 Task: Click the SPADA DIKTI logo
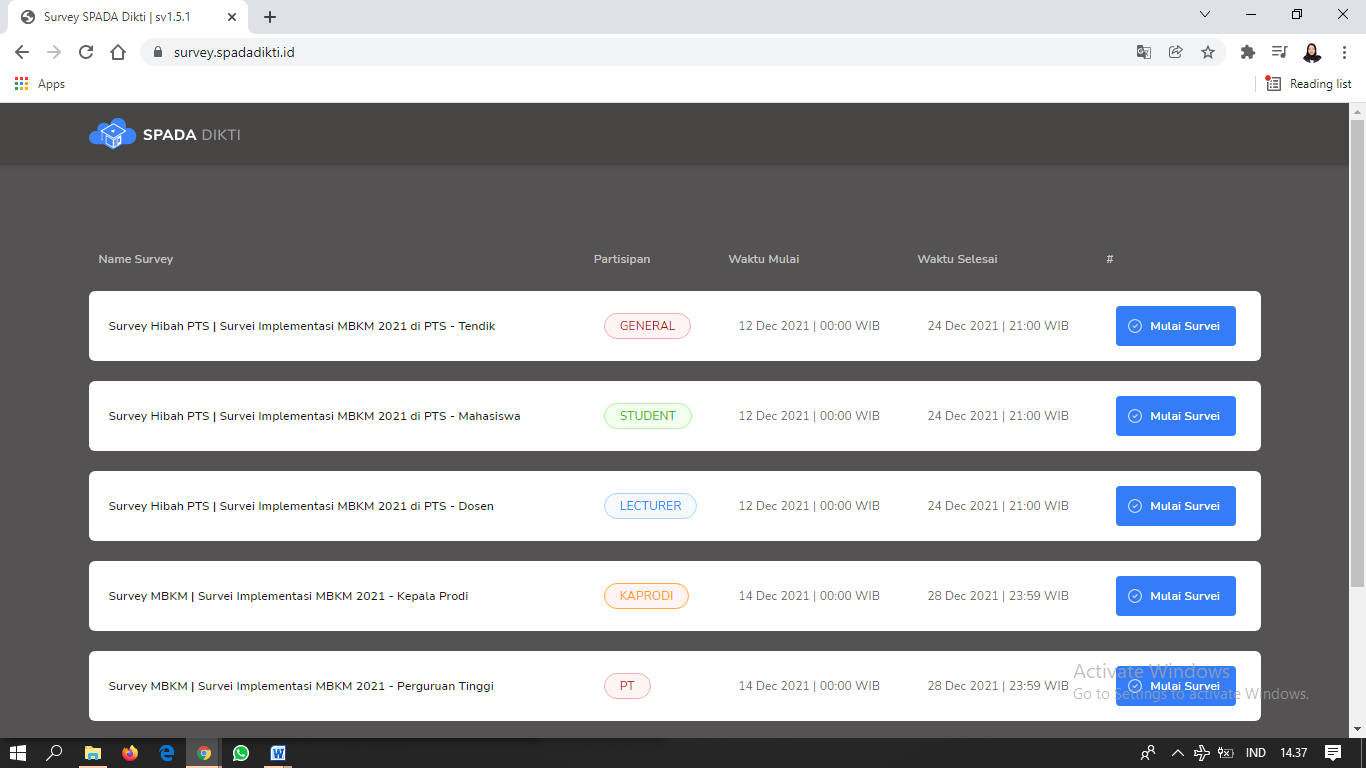[x=165, y=134]
